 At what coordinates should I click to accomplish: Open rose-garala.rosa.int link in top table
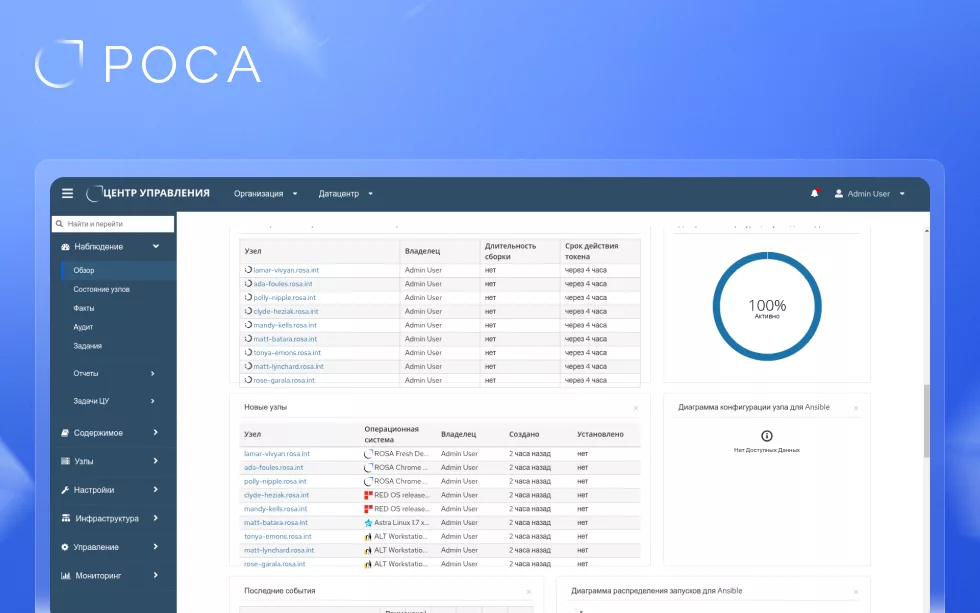click(x=284, y=380)
